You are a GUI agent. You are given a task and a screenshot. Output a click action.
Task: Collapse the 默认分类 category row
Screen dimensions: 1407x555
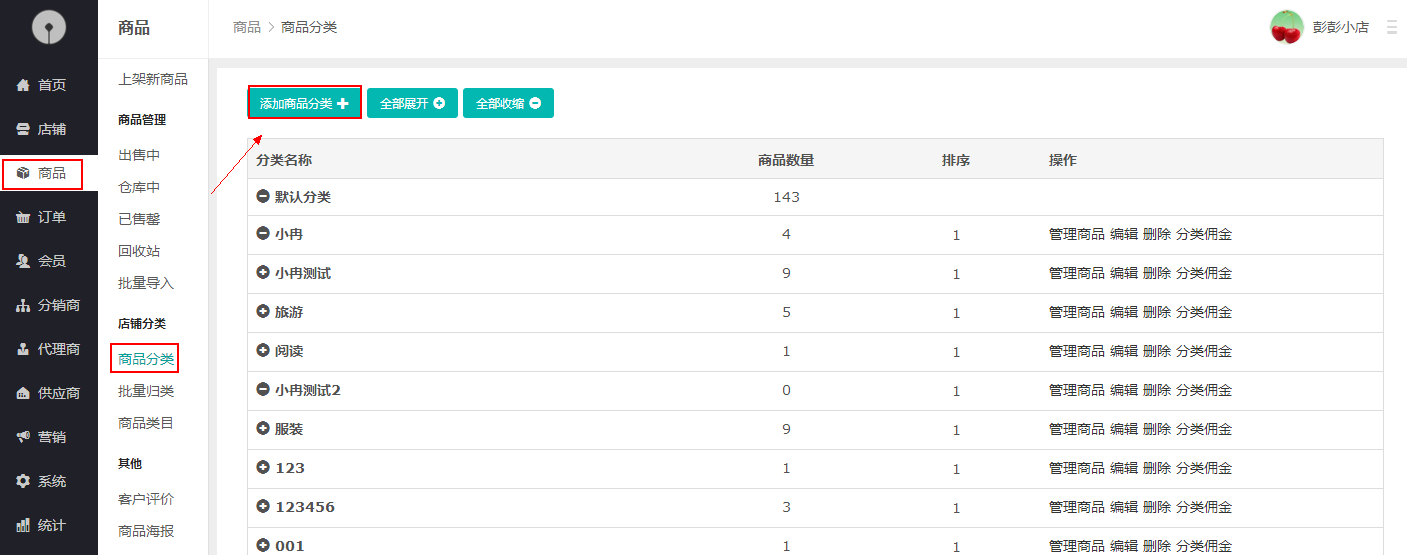(x=263, y=197)
